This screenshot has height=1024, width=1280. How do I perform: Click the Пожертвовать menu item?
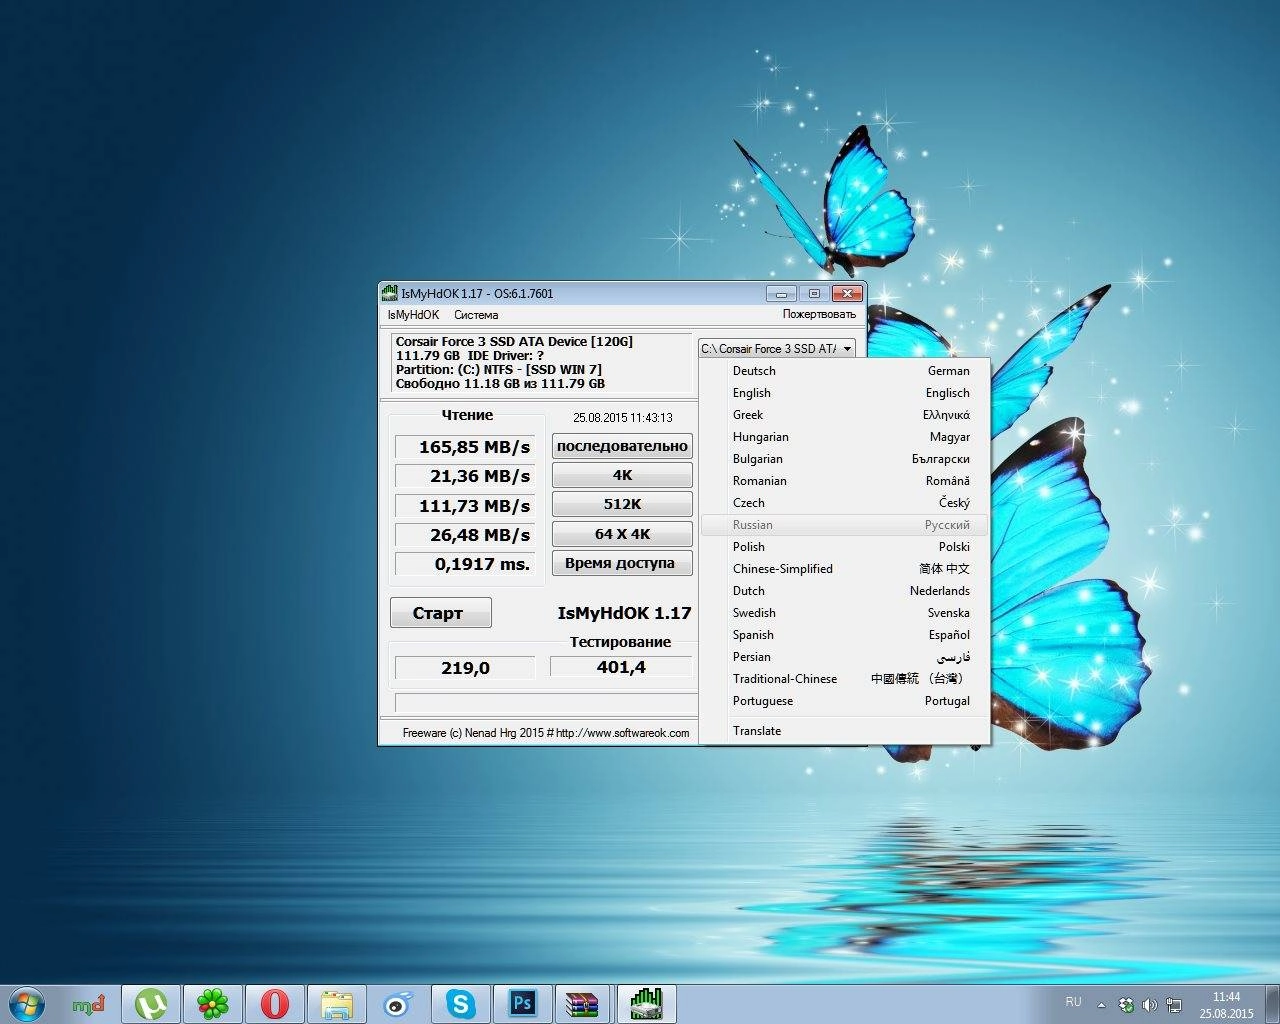[x=819, y=314]
